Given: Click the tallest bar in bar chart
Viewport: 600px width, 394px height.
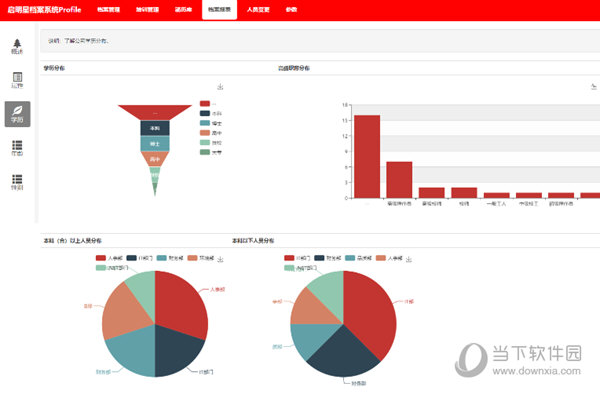Looking at the screenshot, I should (367, 156).
